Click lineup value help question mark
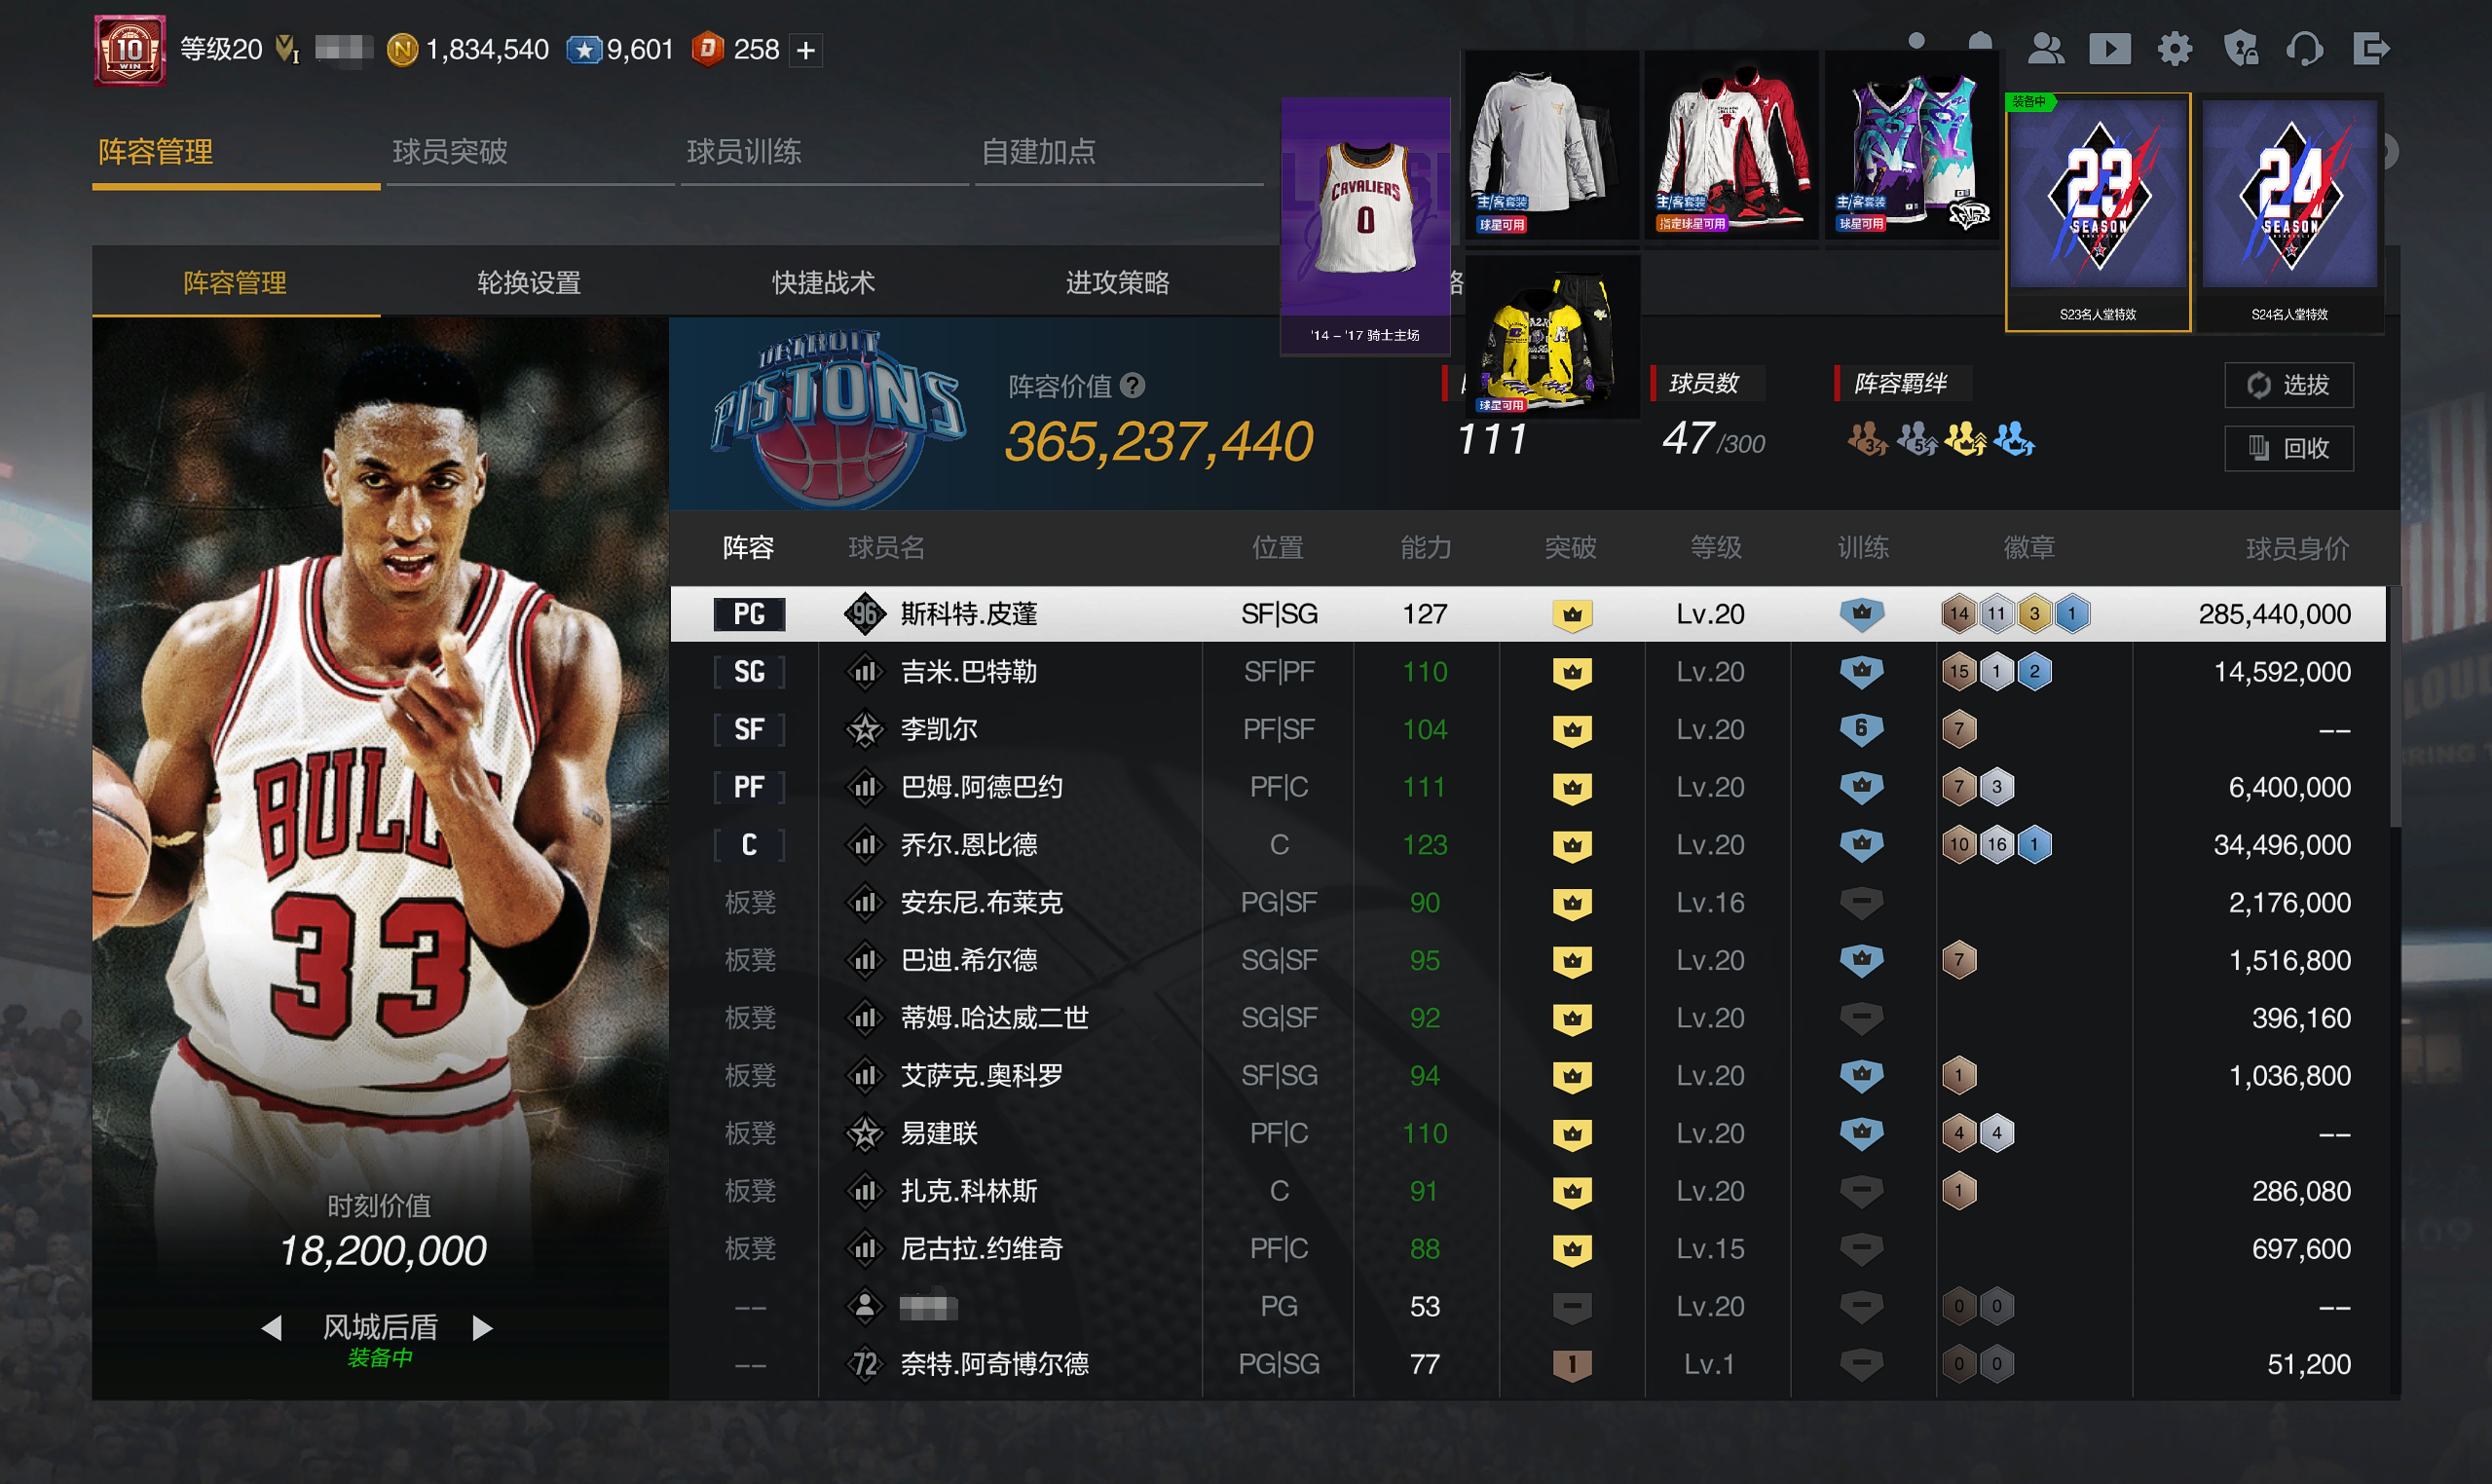2492x1484 pixels. pyautogui.click(x=1132, y=385)
